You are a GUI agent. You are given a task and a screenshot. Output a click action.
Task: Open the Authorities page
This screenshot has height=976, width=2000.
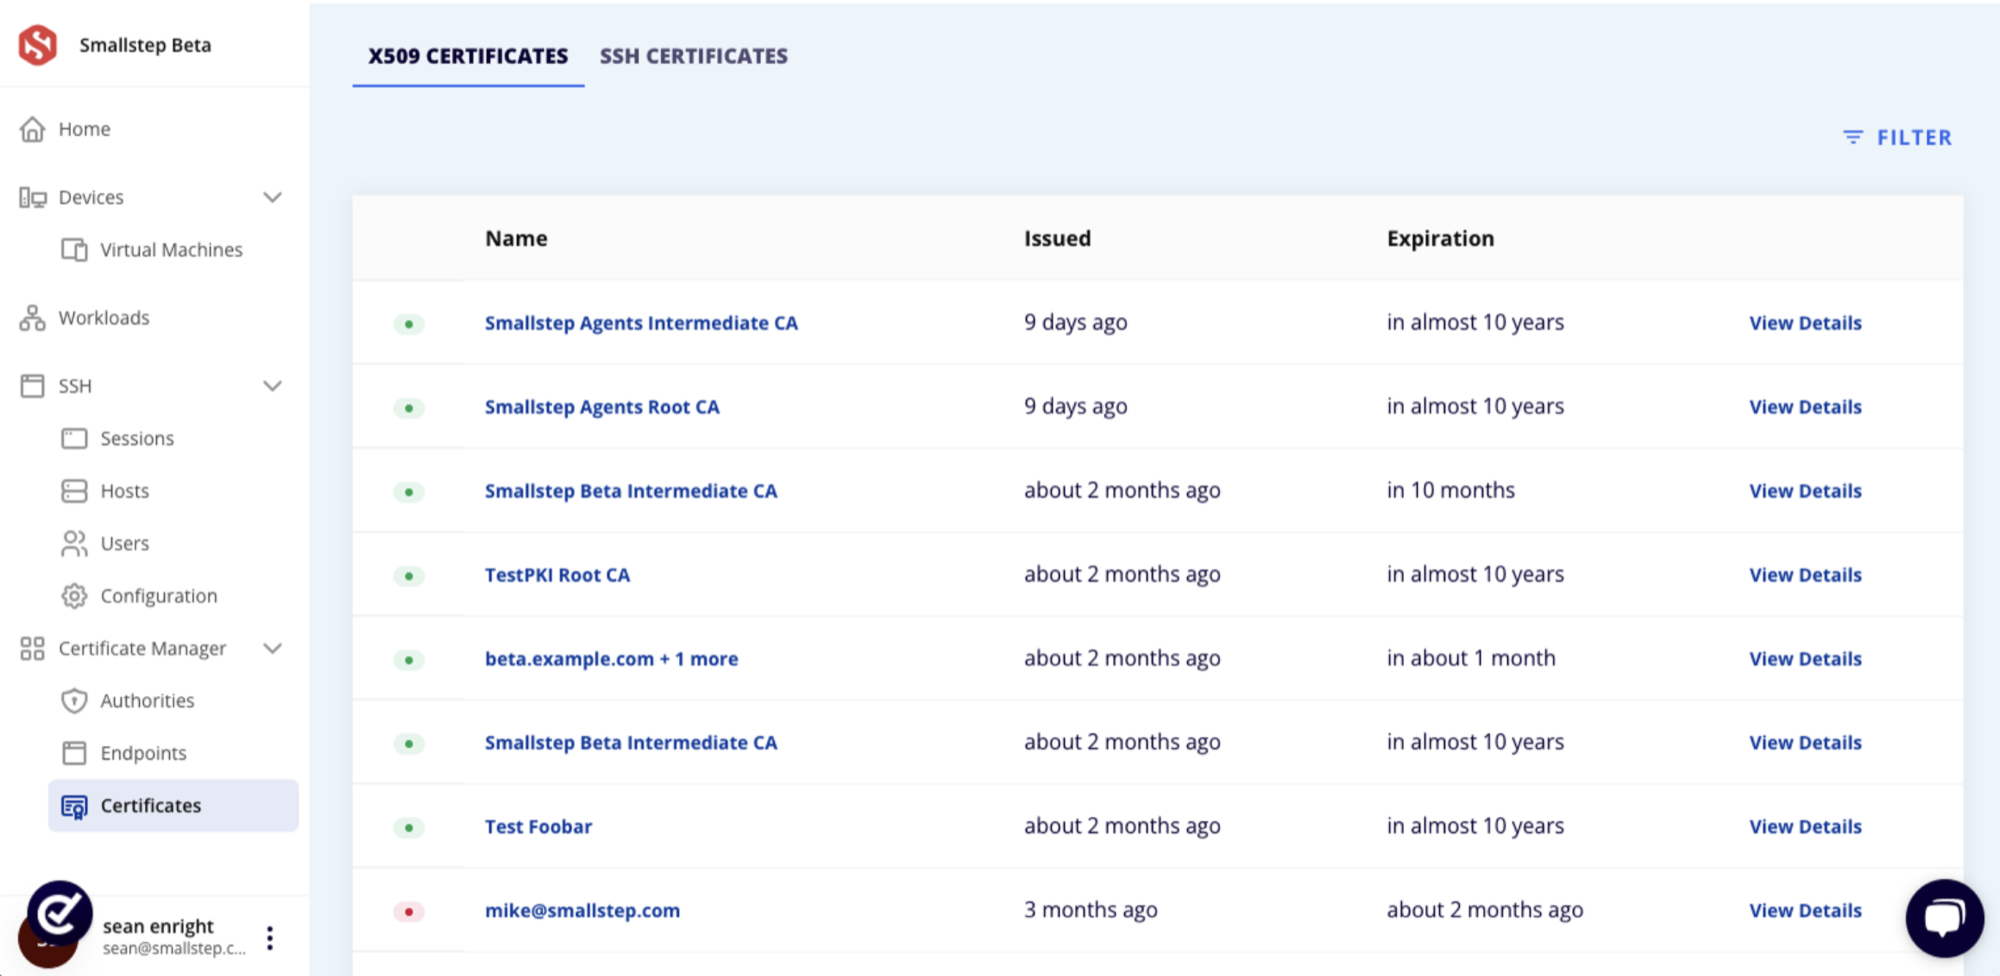coord(147,701)
